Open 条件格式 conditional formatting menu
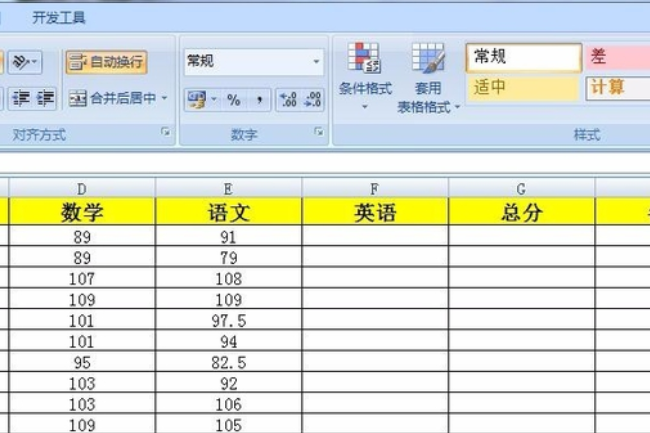Image resolution: width=650 pixels, height=433 pixels. click(365, 76)
